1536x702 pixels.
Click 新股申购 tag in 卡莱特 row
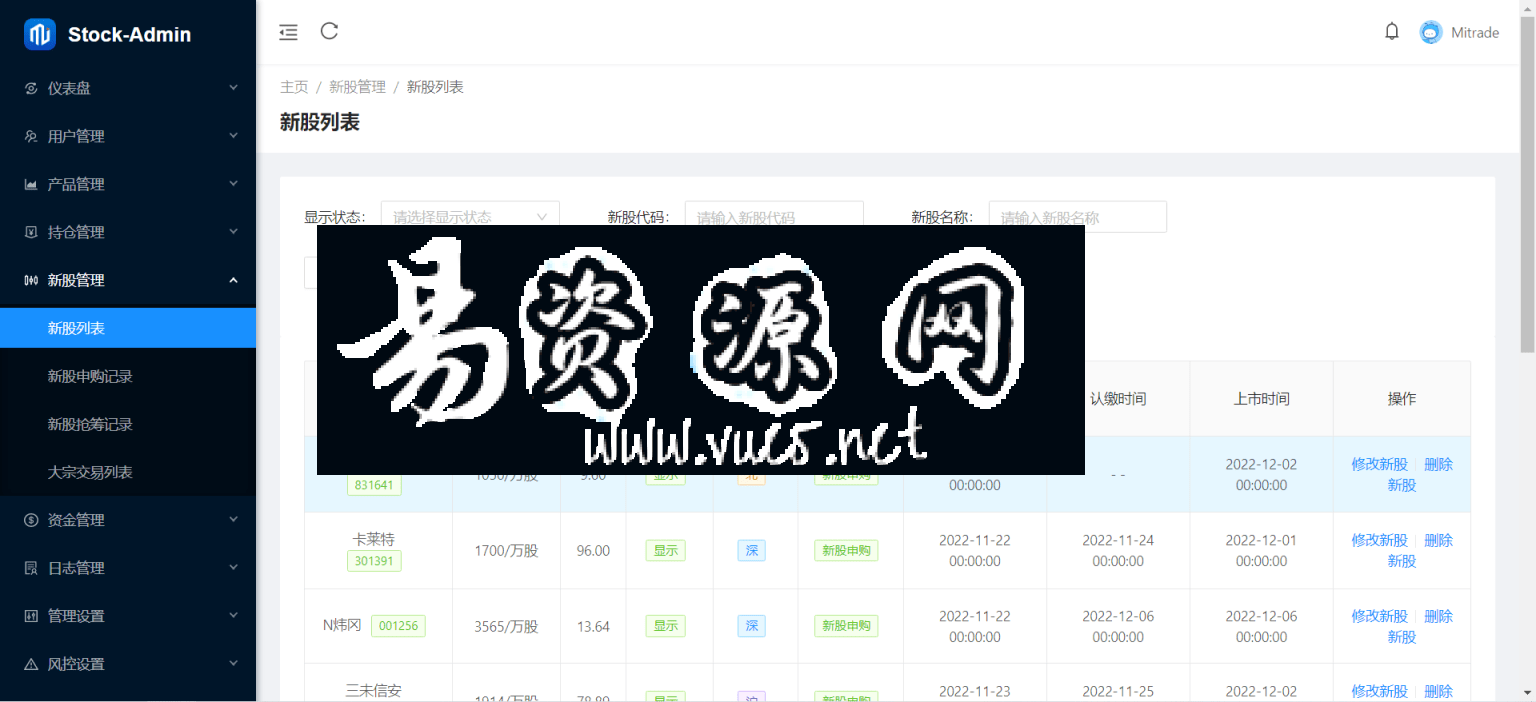[846, 550]
